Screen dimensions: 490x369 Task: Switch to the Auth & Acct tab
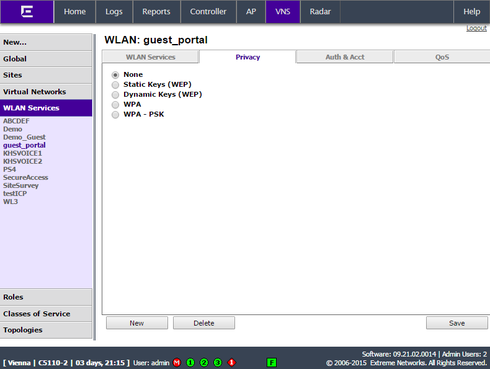[x=345, y=57]
